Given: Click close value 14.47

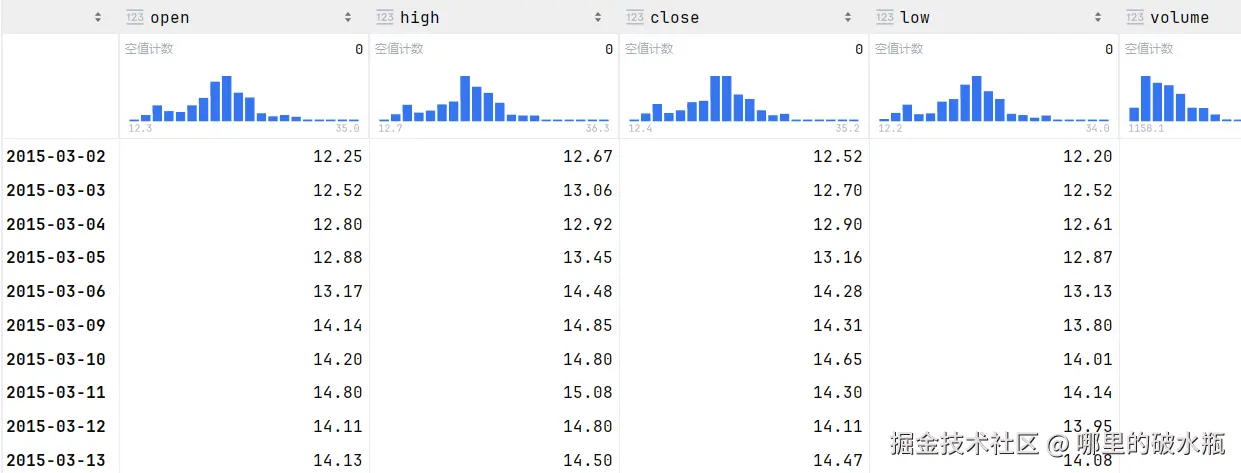Looking at the screenshot, I should pos(838,460).
